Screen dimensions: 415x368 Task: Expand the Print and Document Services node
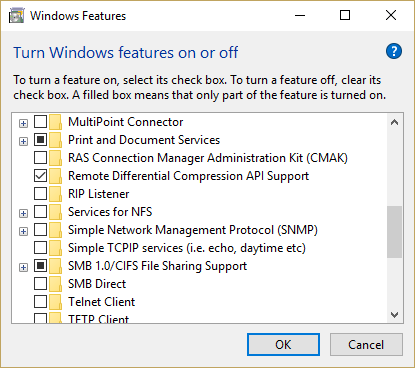(x=23, y=141)
